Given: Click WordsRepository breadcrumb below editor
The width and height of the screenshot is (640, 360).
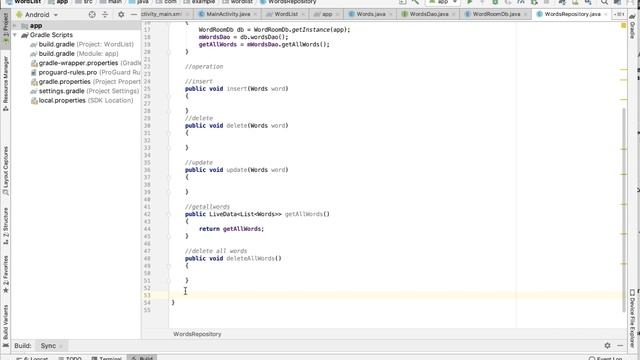Looking at the screenshot, I should [x=197, y=334].
